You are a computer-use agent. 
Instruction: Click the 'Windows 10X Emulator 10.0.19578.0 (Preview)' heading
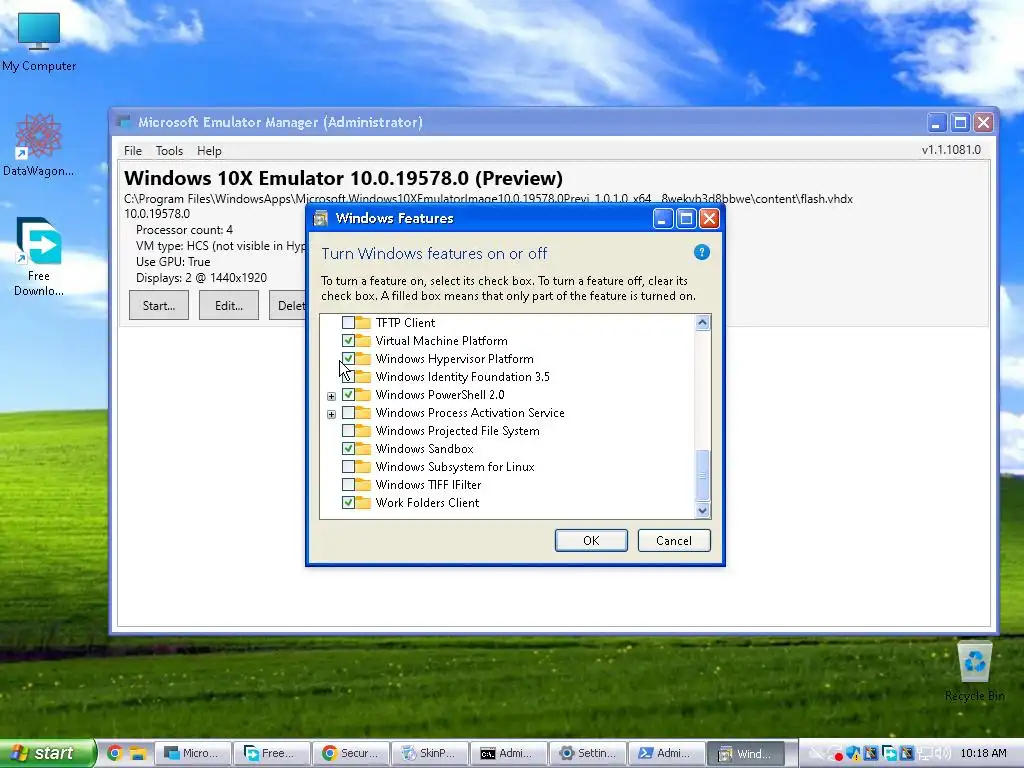click(x=344, y=178)
